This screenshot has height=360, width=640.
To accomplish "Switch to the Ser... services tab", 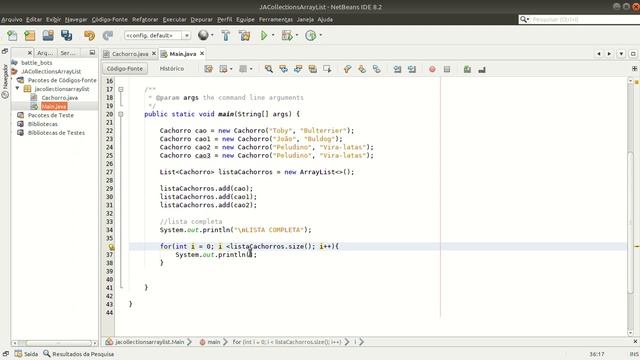I will click(68, 53).
